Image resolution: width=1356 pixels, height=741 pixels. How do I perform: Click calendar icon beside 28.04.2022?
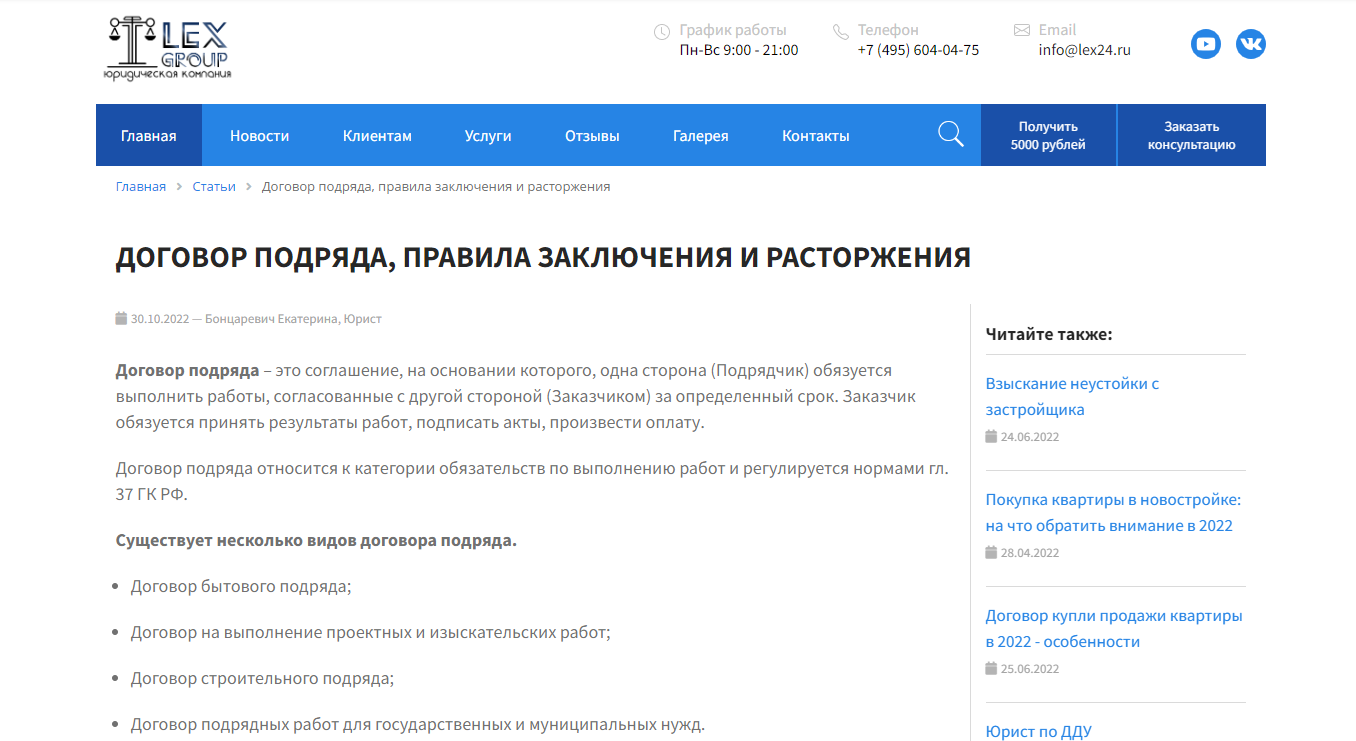click(x=991, y=552)
